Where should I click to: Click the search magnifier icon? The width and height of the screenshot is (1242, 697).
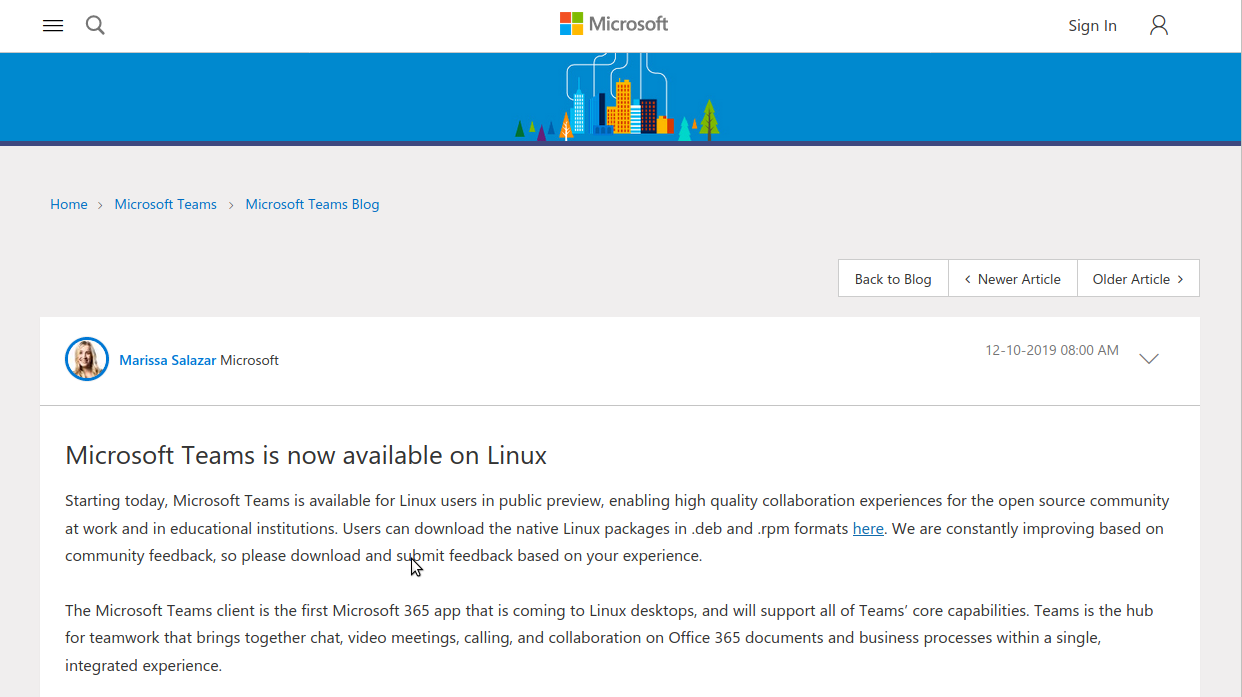(x=95, y=26)
